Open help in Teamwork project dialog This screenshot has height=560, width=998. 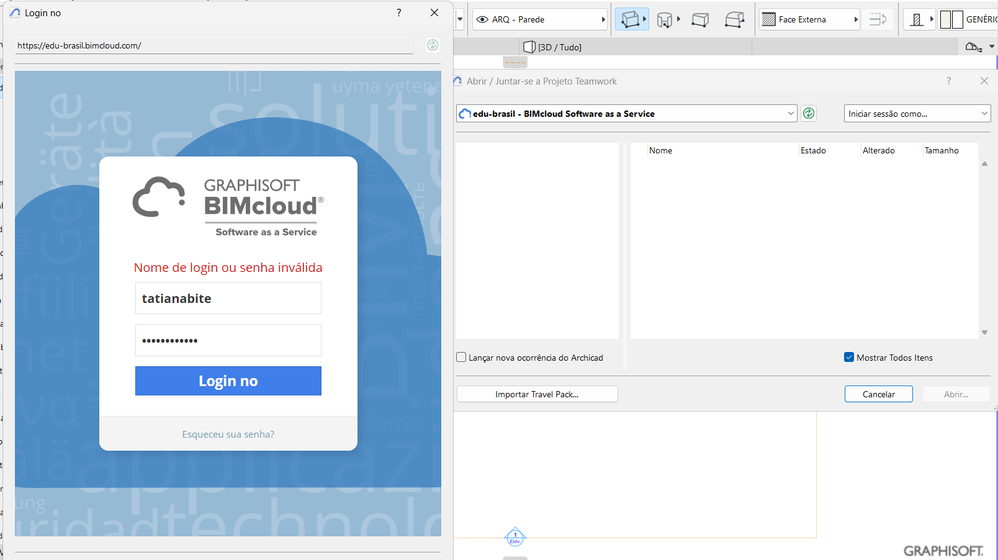click(x=948, y=81)
